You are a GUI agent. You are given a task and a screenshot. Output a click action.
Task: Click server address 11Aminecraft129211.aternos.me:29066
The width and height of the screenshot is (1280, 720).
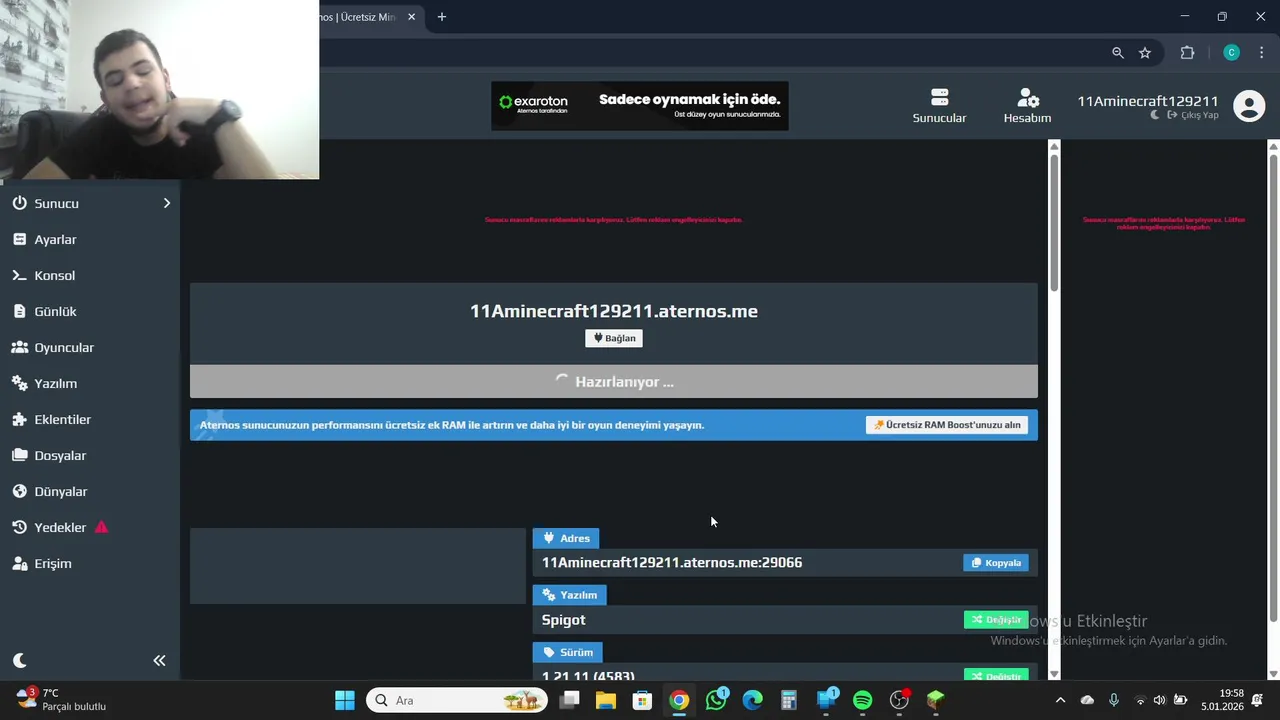tap(672, 563)
